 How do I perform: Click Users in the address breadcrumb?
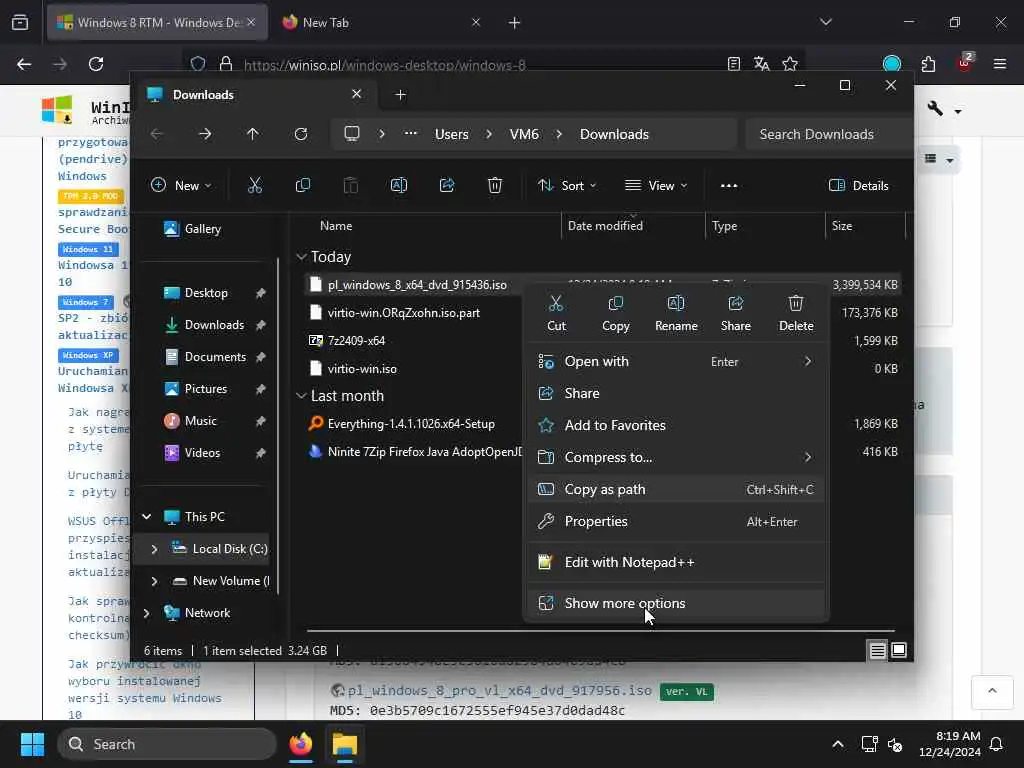[451, 134]
